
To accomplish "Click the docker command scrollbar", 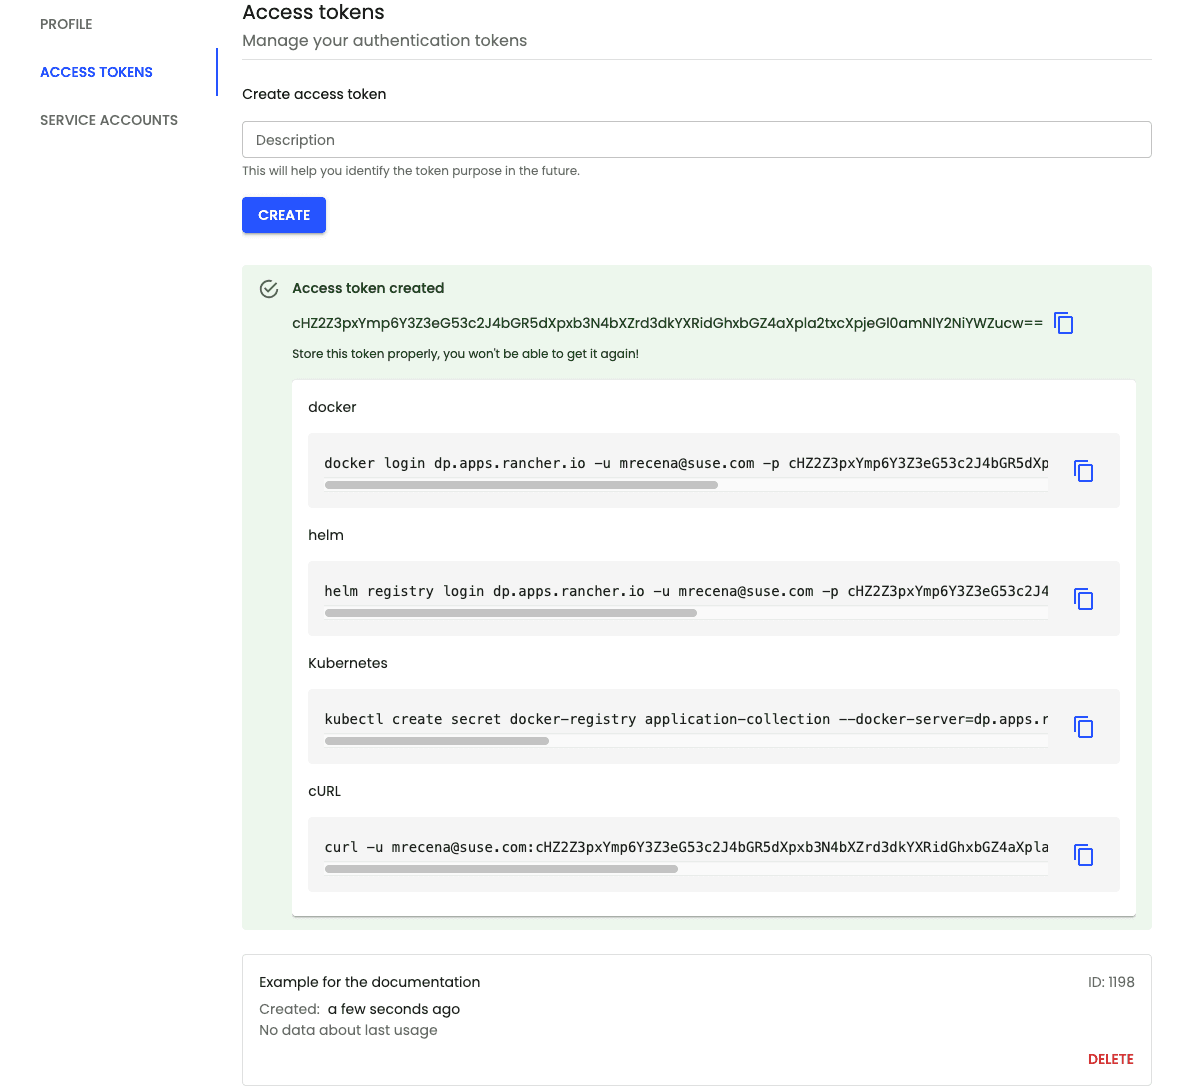I will click(520, 485).
